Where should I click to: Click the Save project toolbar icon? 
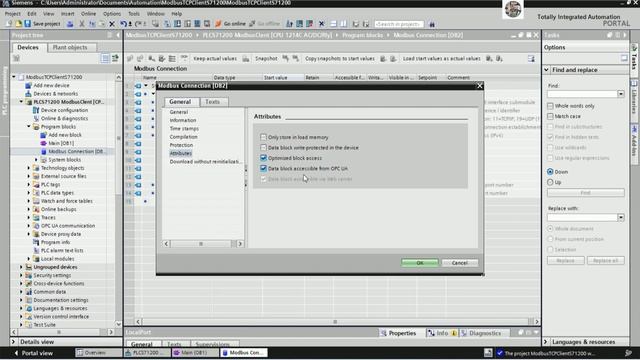tap(28, 24)
